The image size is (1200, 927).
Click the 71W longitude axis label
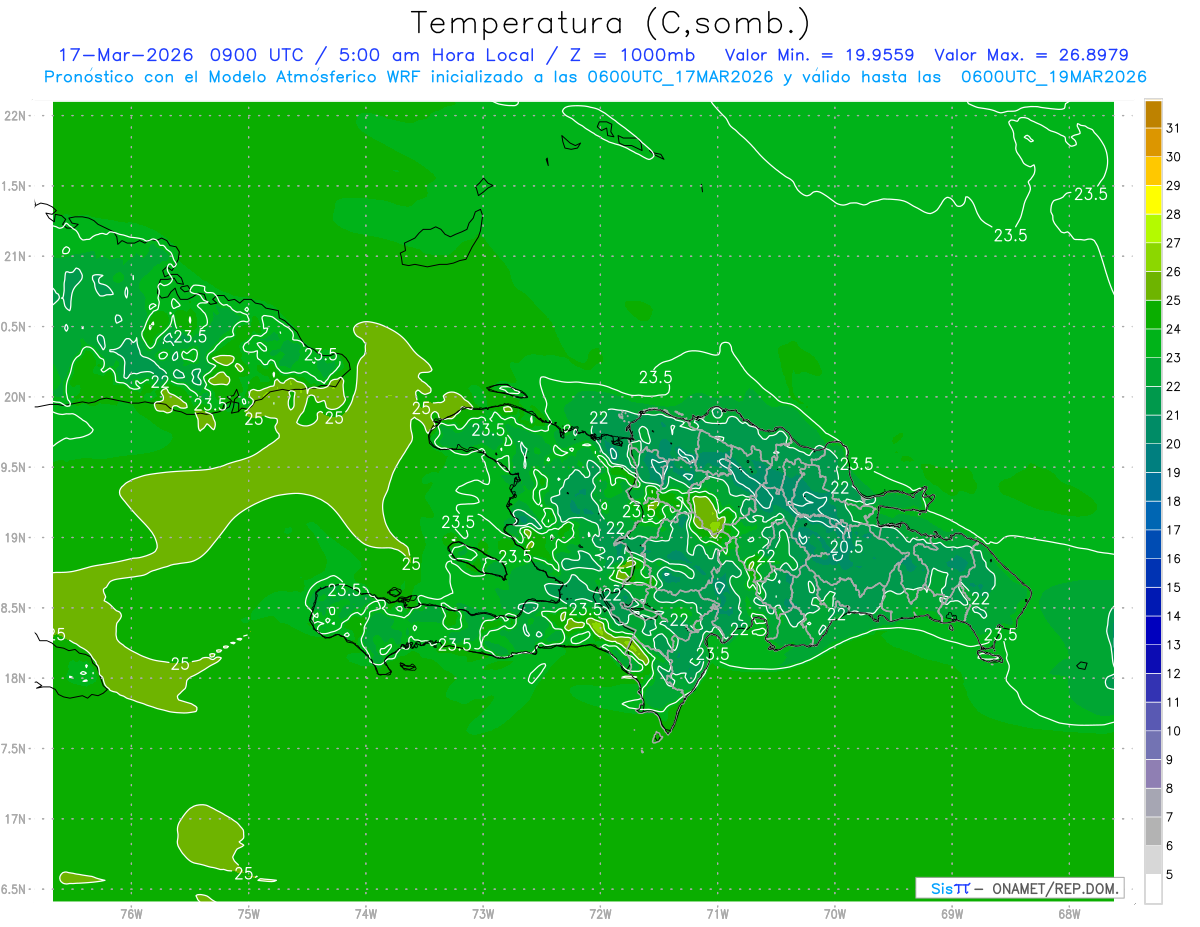pyautogui.click(x=717, y=913)
